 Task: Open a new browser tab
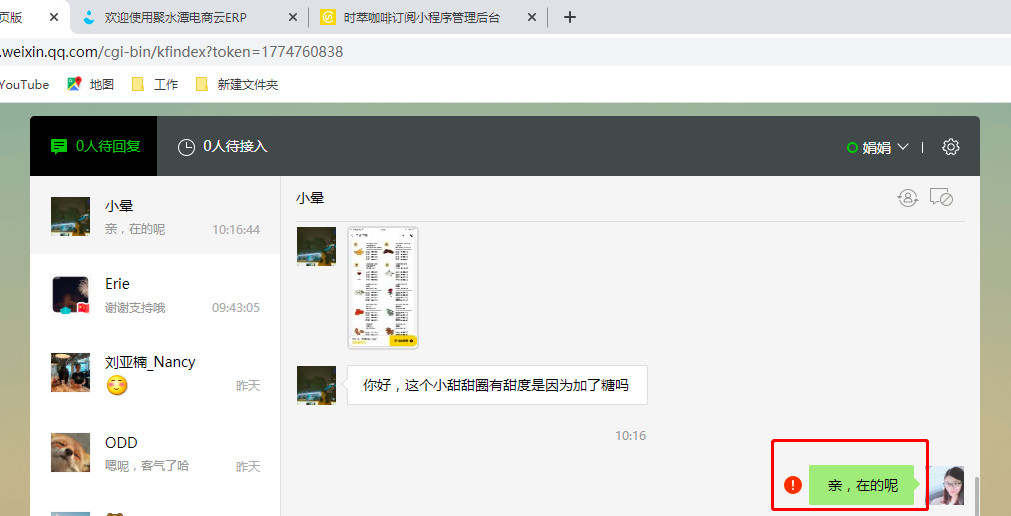(569, 17)
